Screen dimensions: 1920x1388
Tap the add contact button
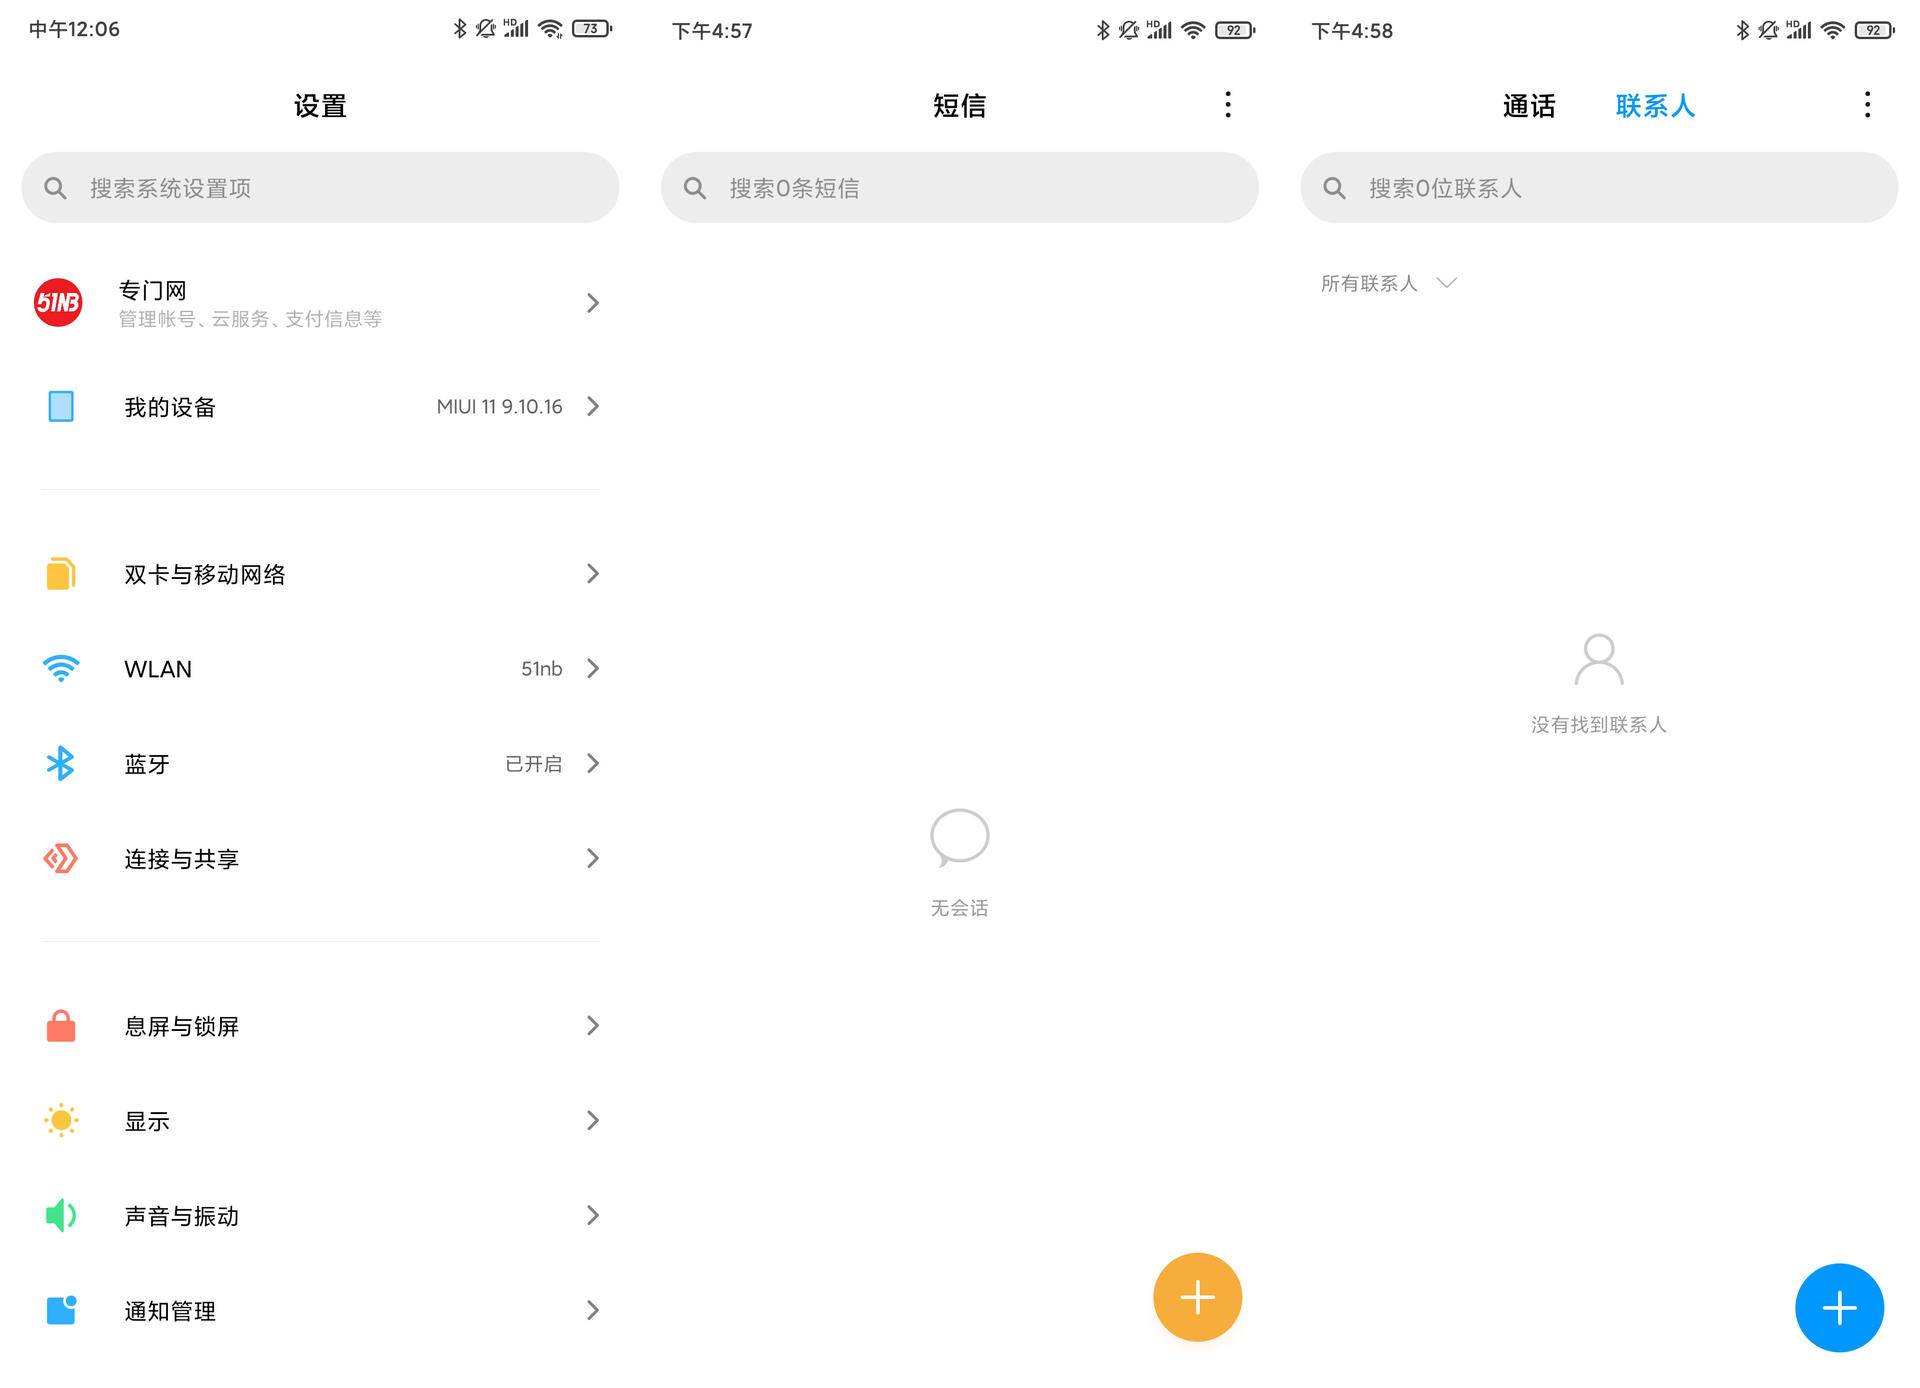pyautogui.click(x=1839, y=1307)
